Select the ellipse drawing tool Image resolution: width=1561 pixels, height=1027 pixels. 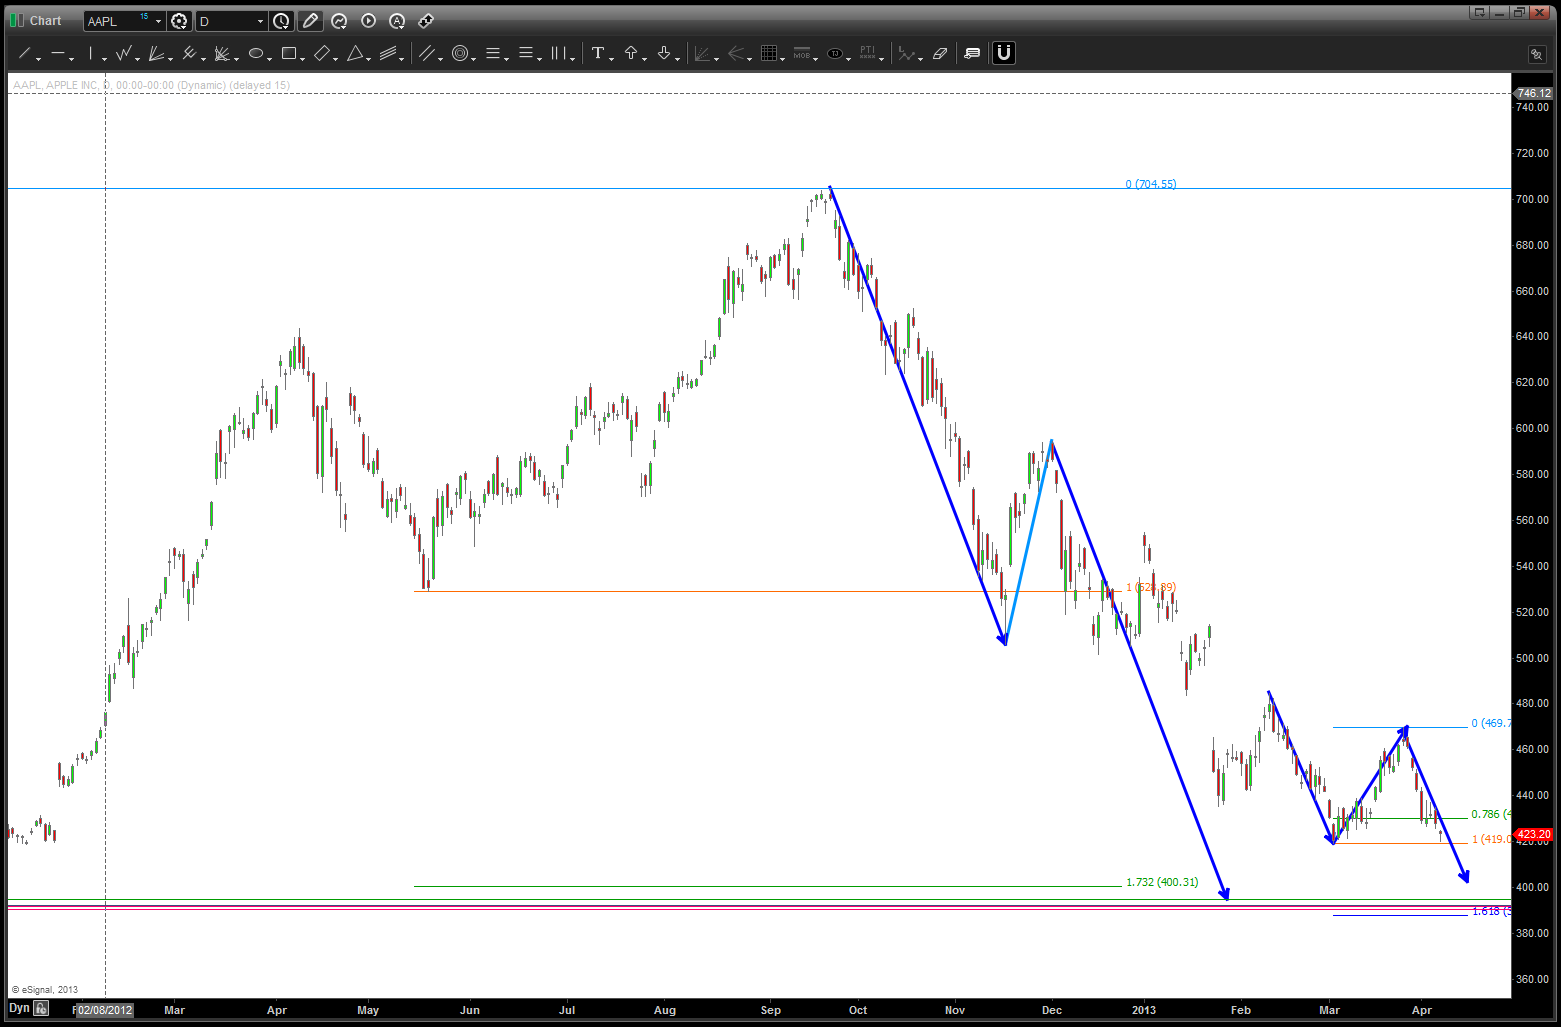tap(256, 53)
